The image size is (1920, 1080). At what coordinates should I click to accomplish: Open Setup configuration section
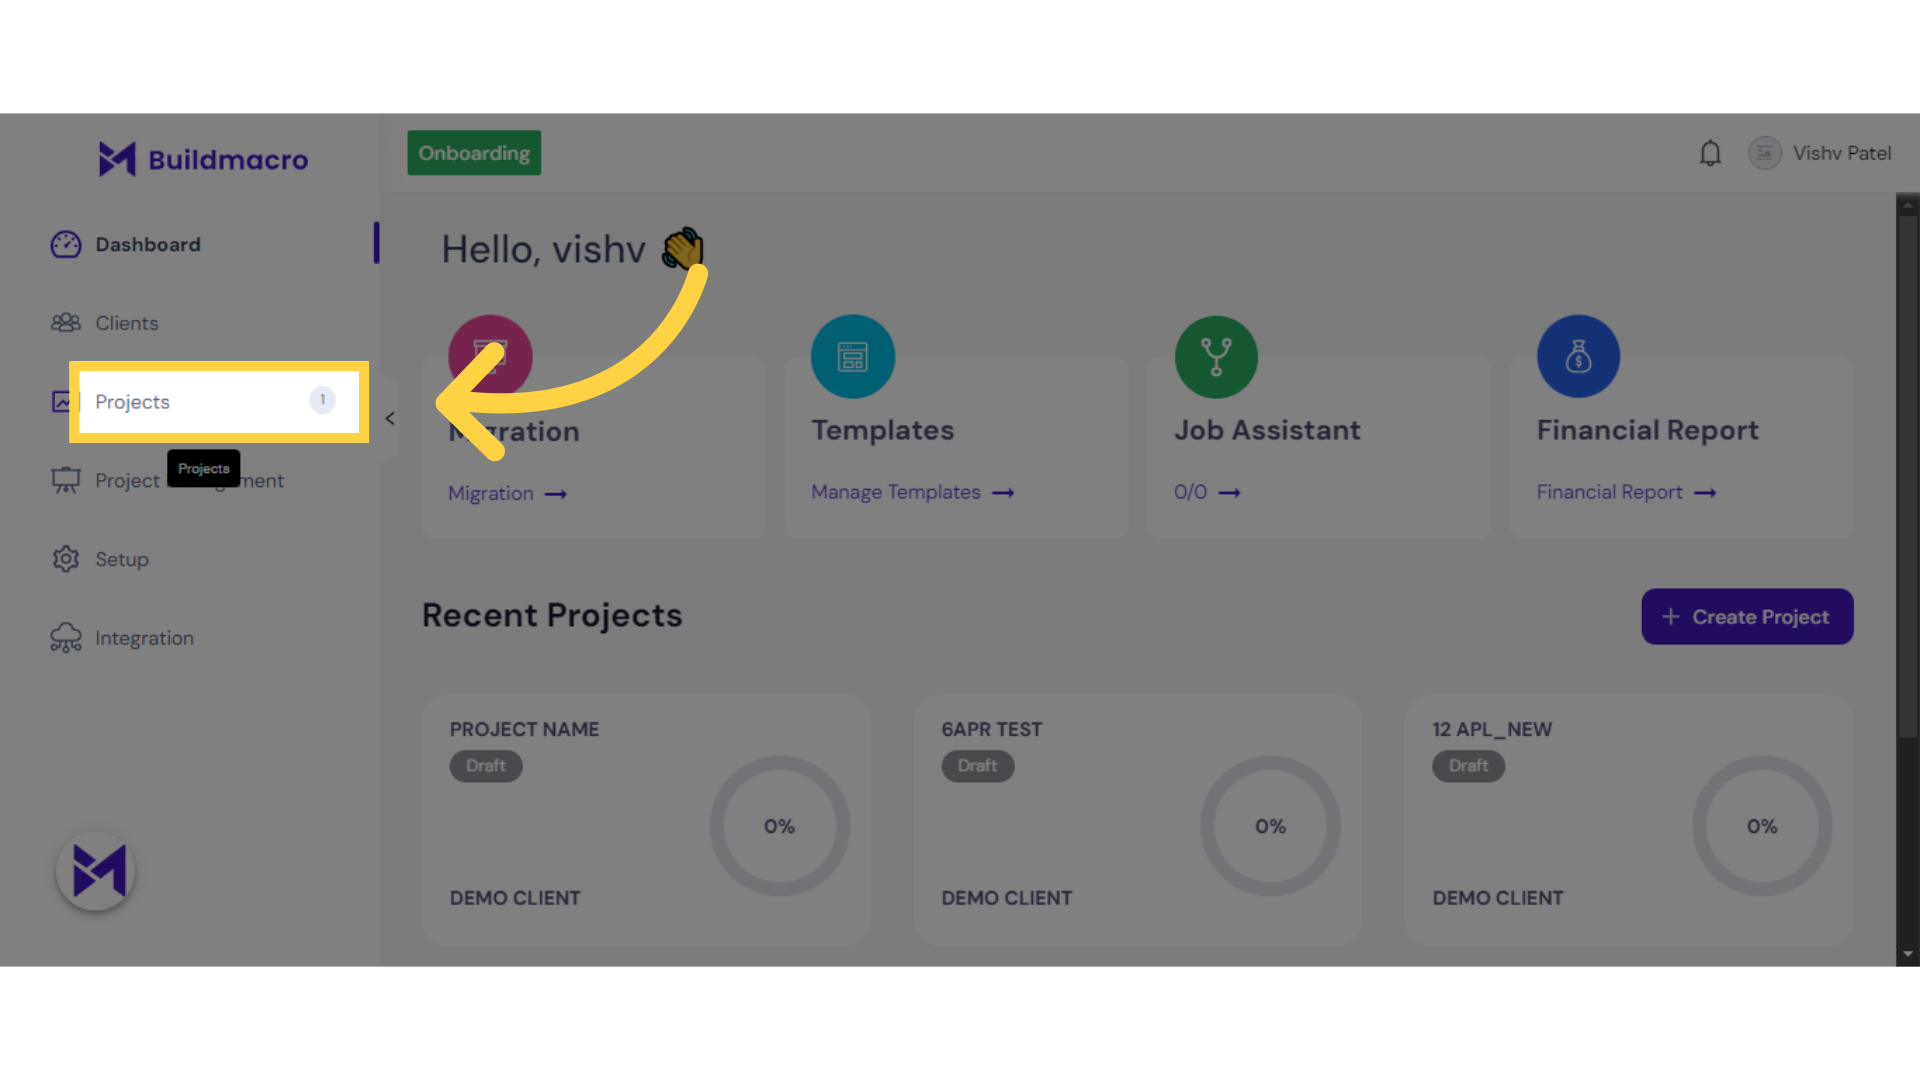tap(121, 559)
